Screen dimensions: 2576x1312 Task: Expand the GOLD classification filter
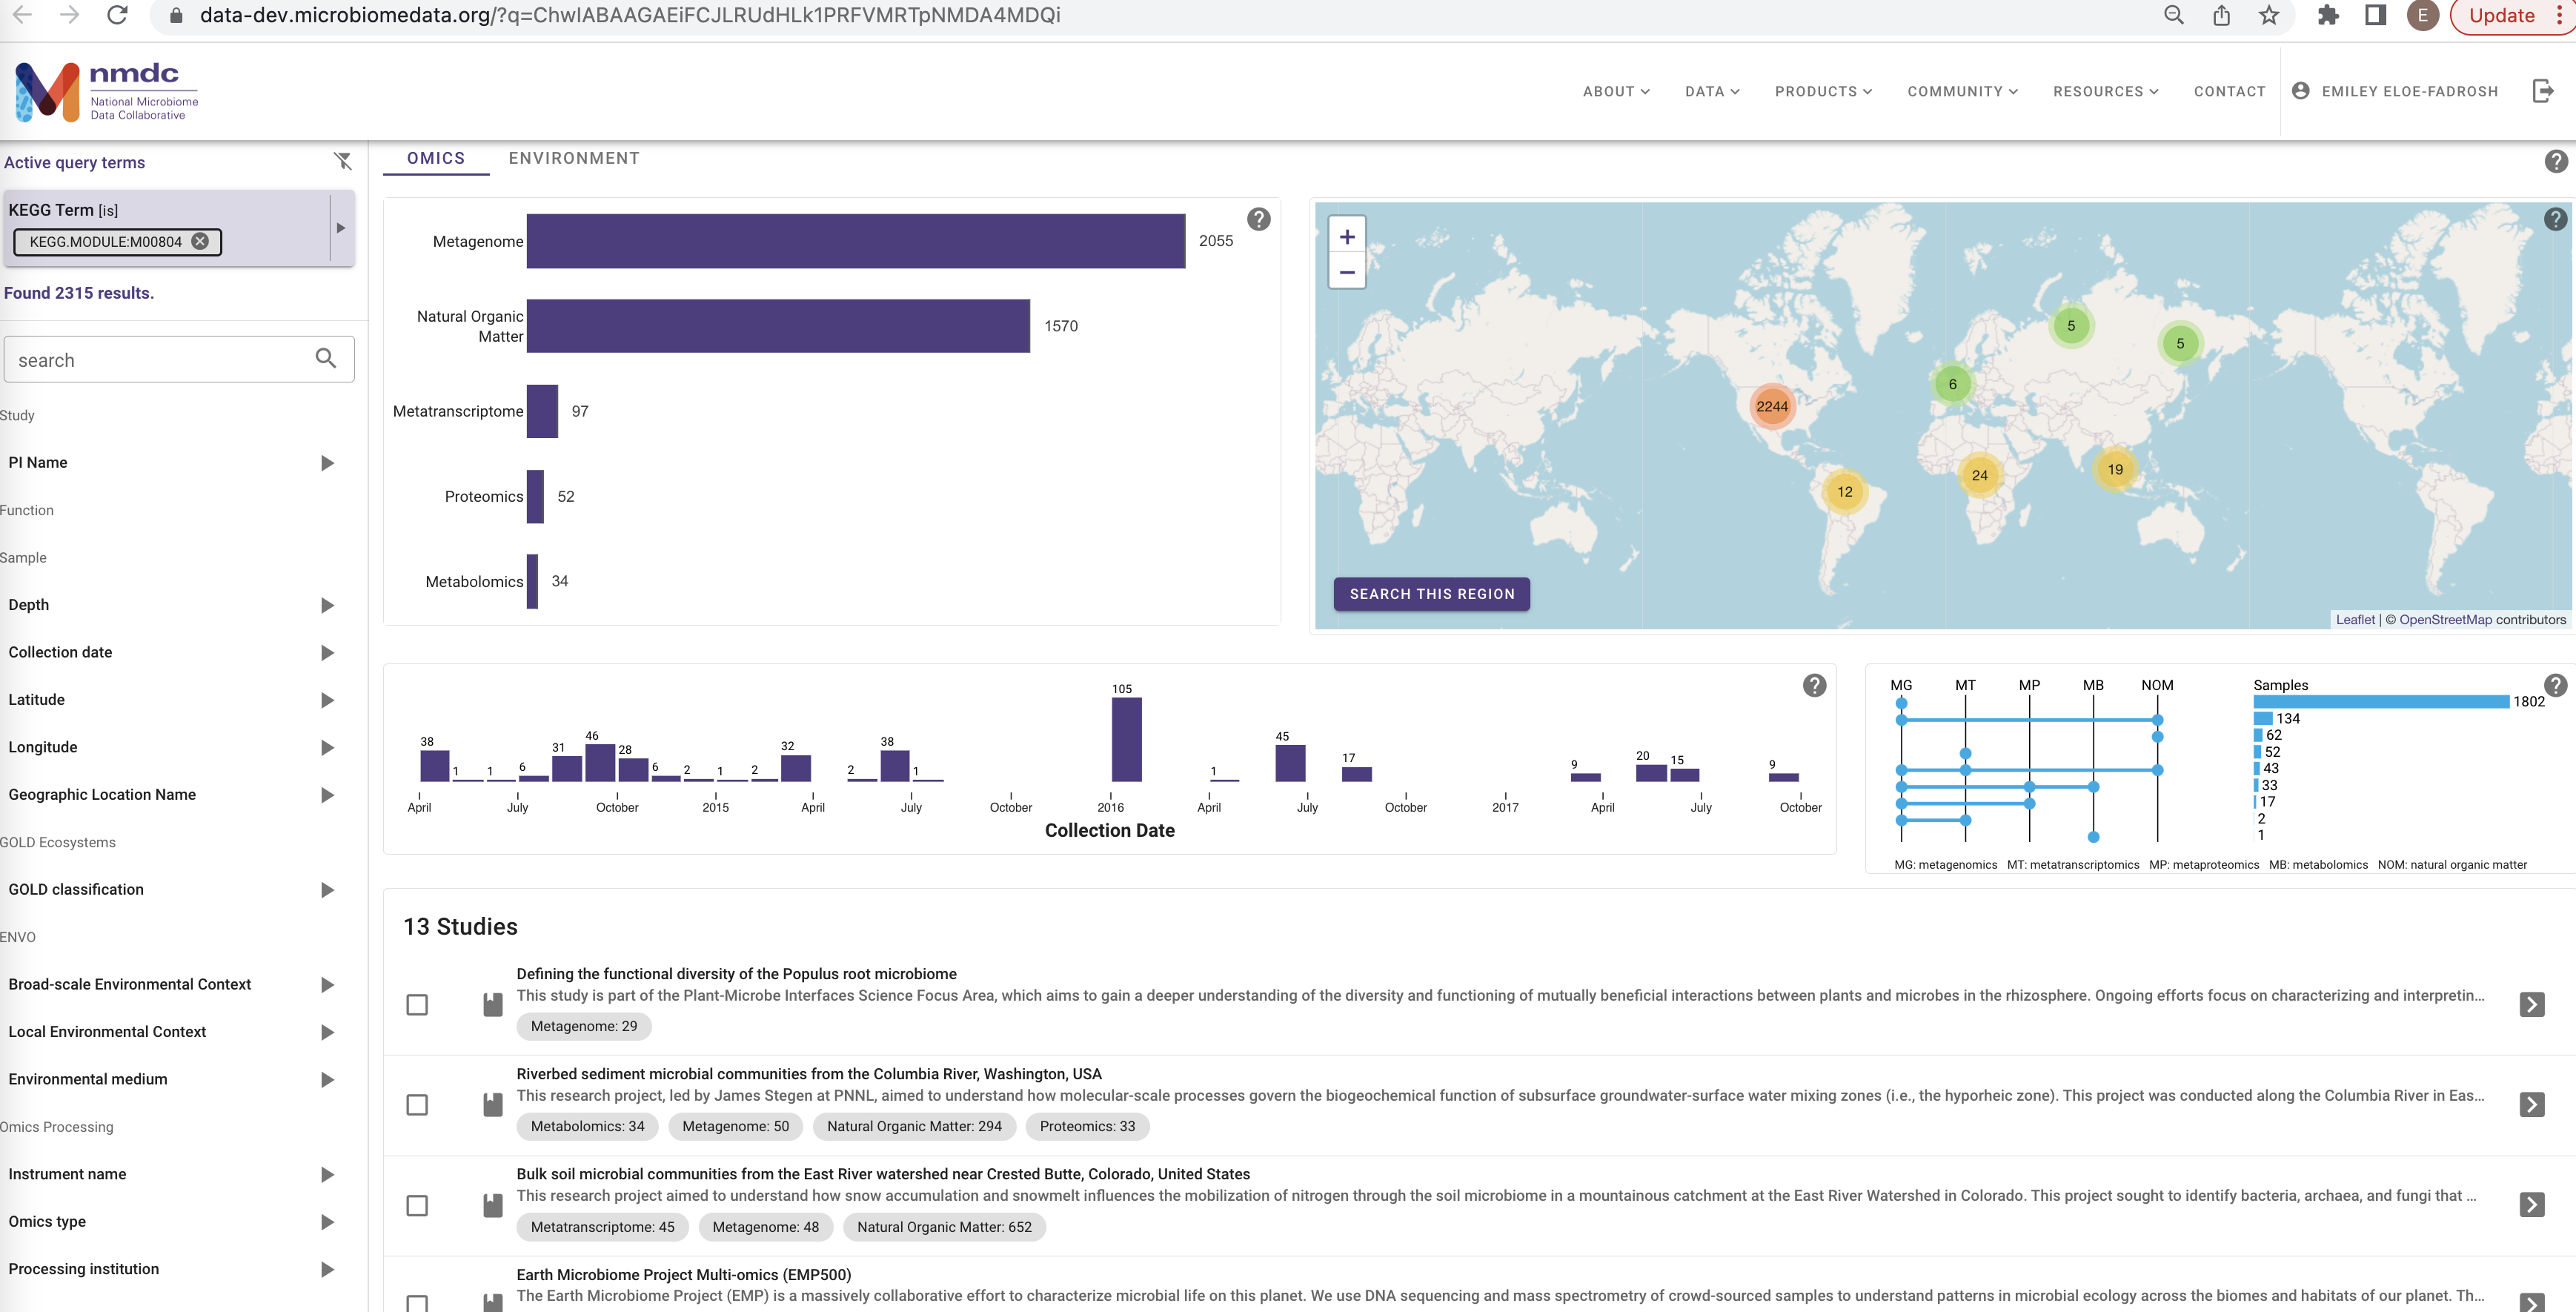pyautogui.click(x=325, y=889)
